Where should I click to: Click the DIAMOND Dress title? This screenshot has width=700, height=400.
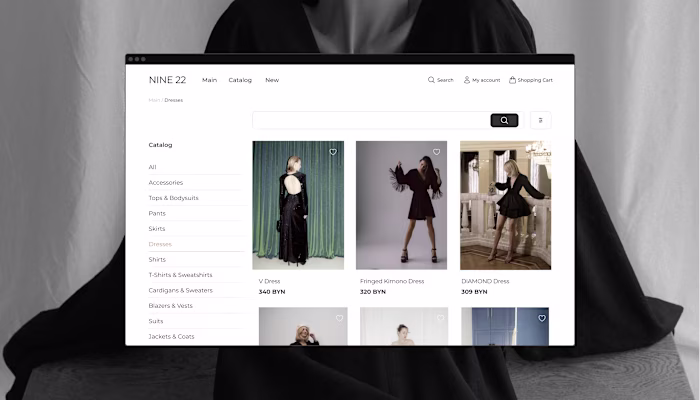point(485,281)
